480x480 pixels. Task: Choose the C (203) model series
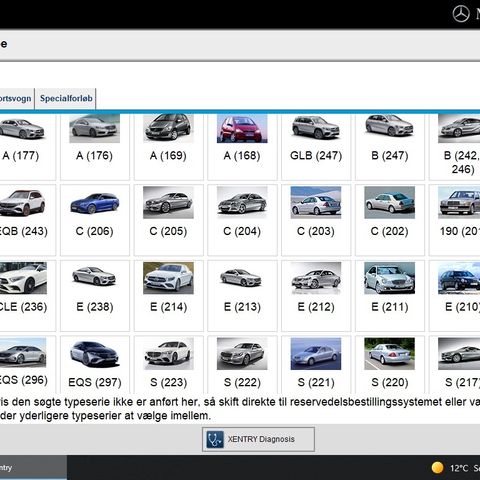click(316, 220)
